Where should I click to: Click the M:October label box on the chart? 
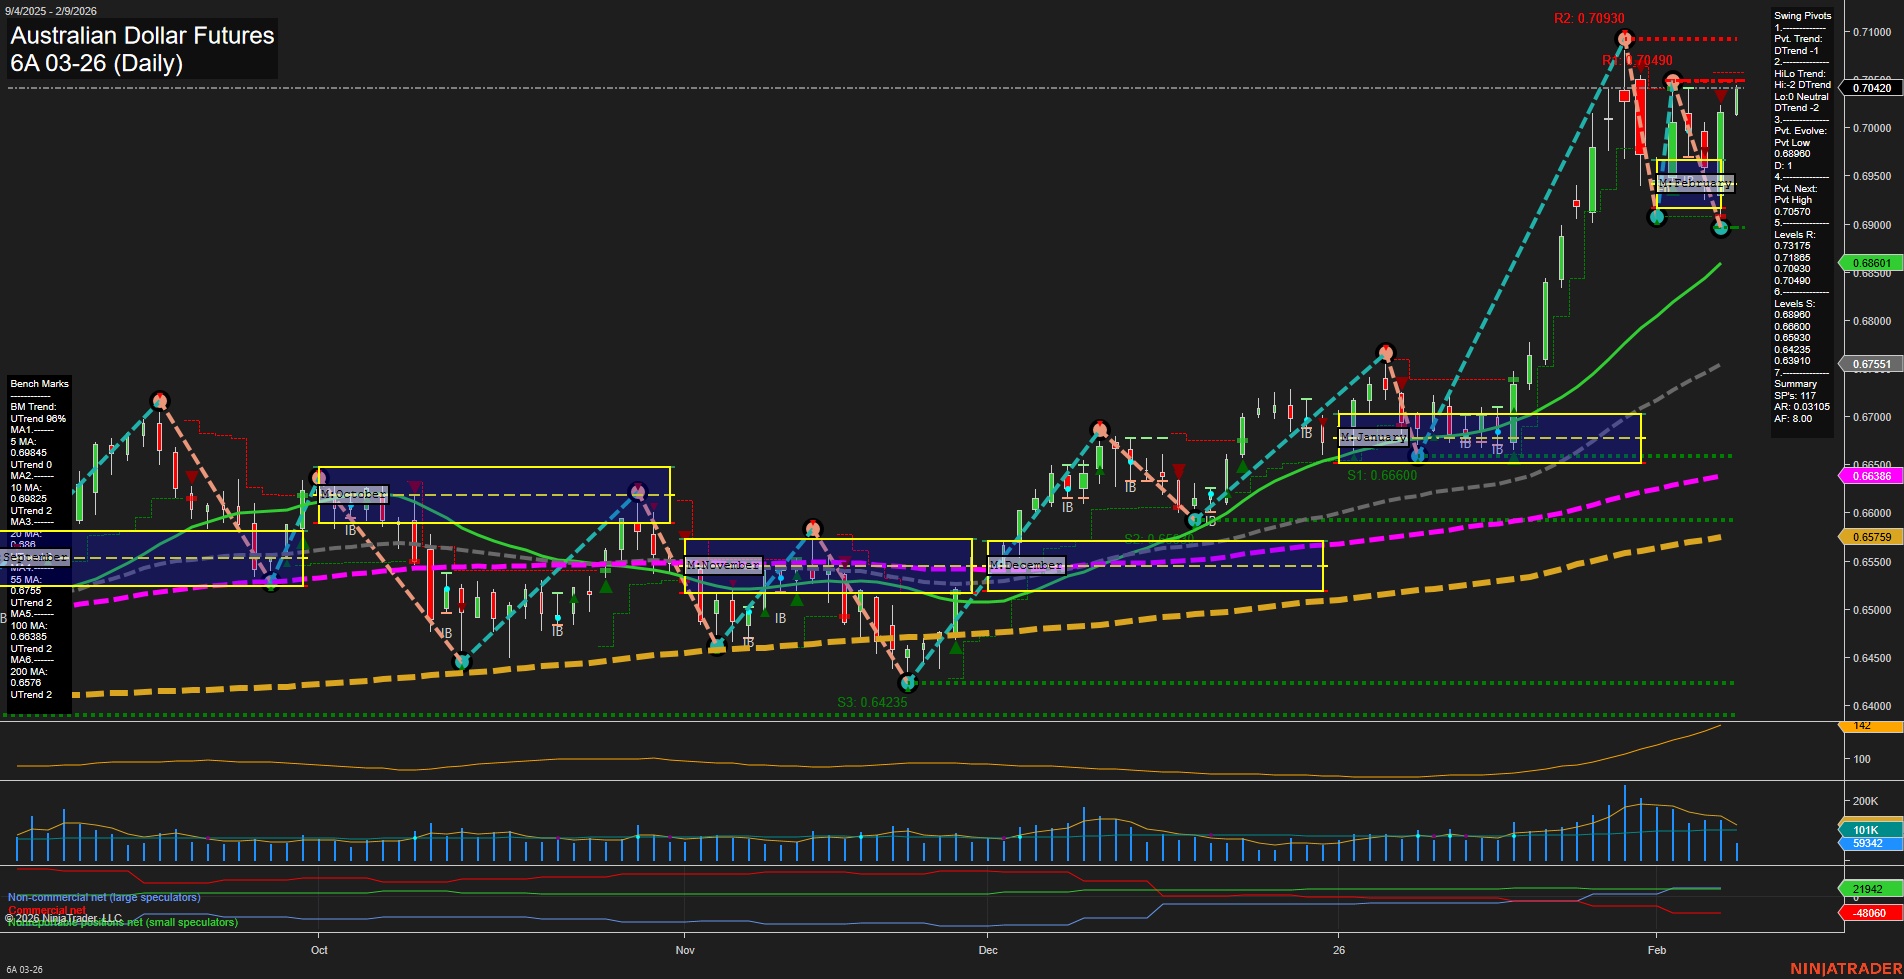click(352, 494)
